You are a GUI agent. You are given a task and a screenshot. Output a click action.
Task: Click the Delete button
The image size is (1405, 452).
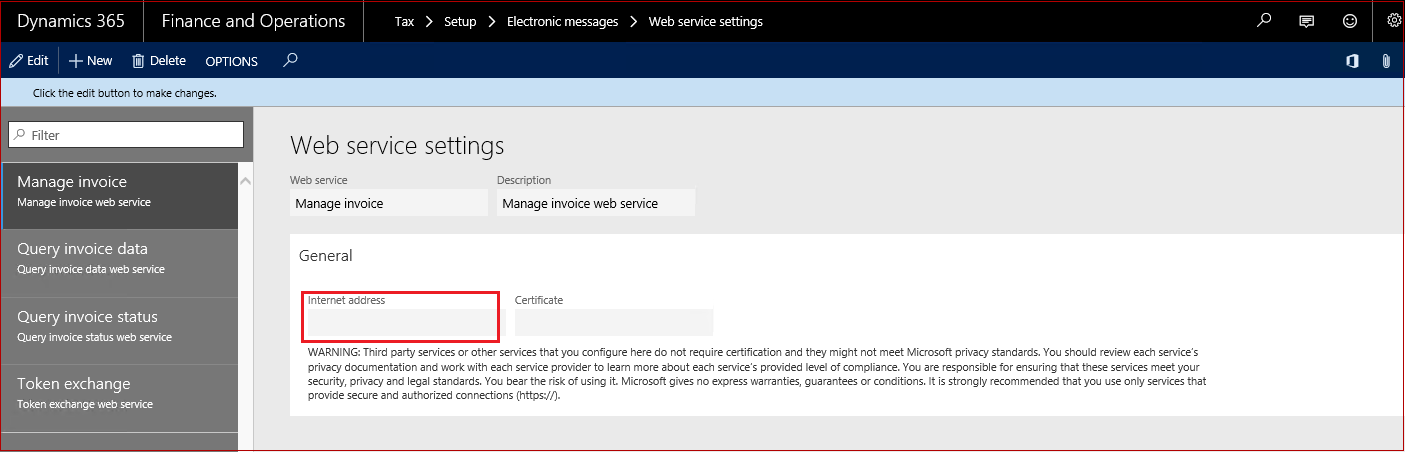[159, 60]
